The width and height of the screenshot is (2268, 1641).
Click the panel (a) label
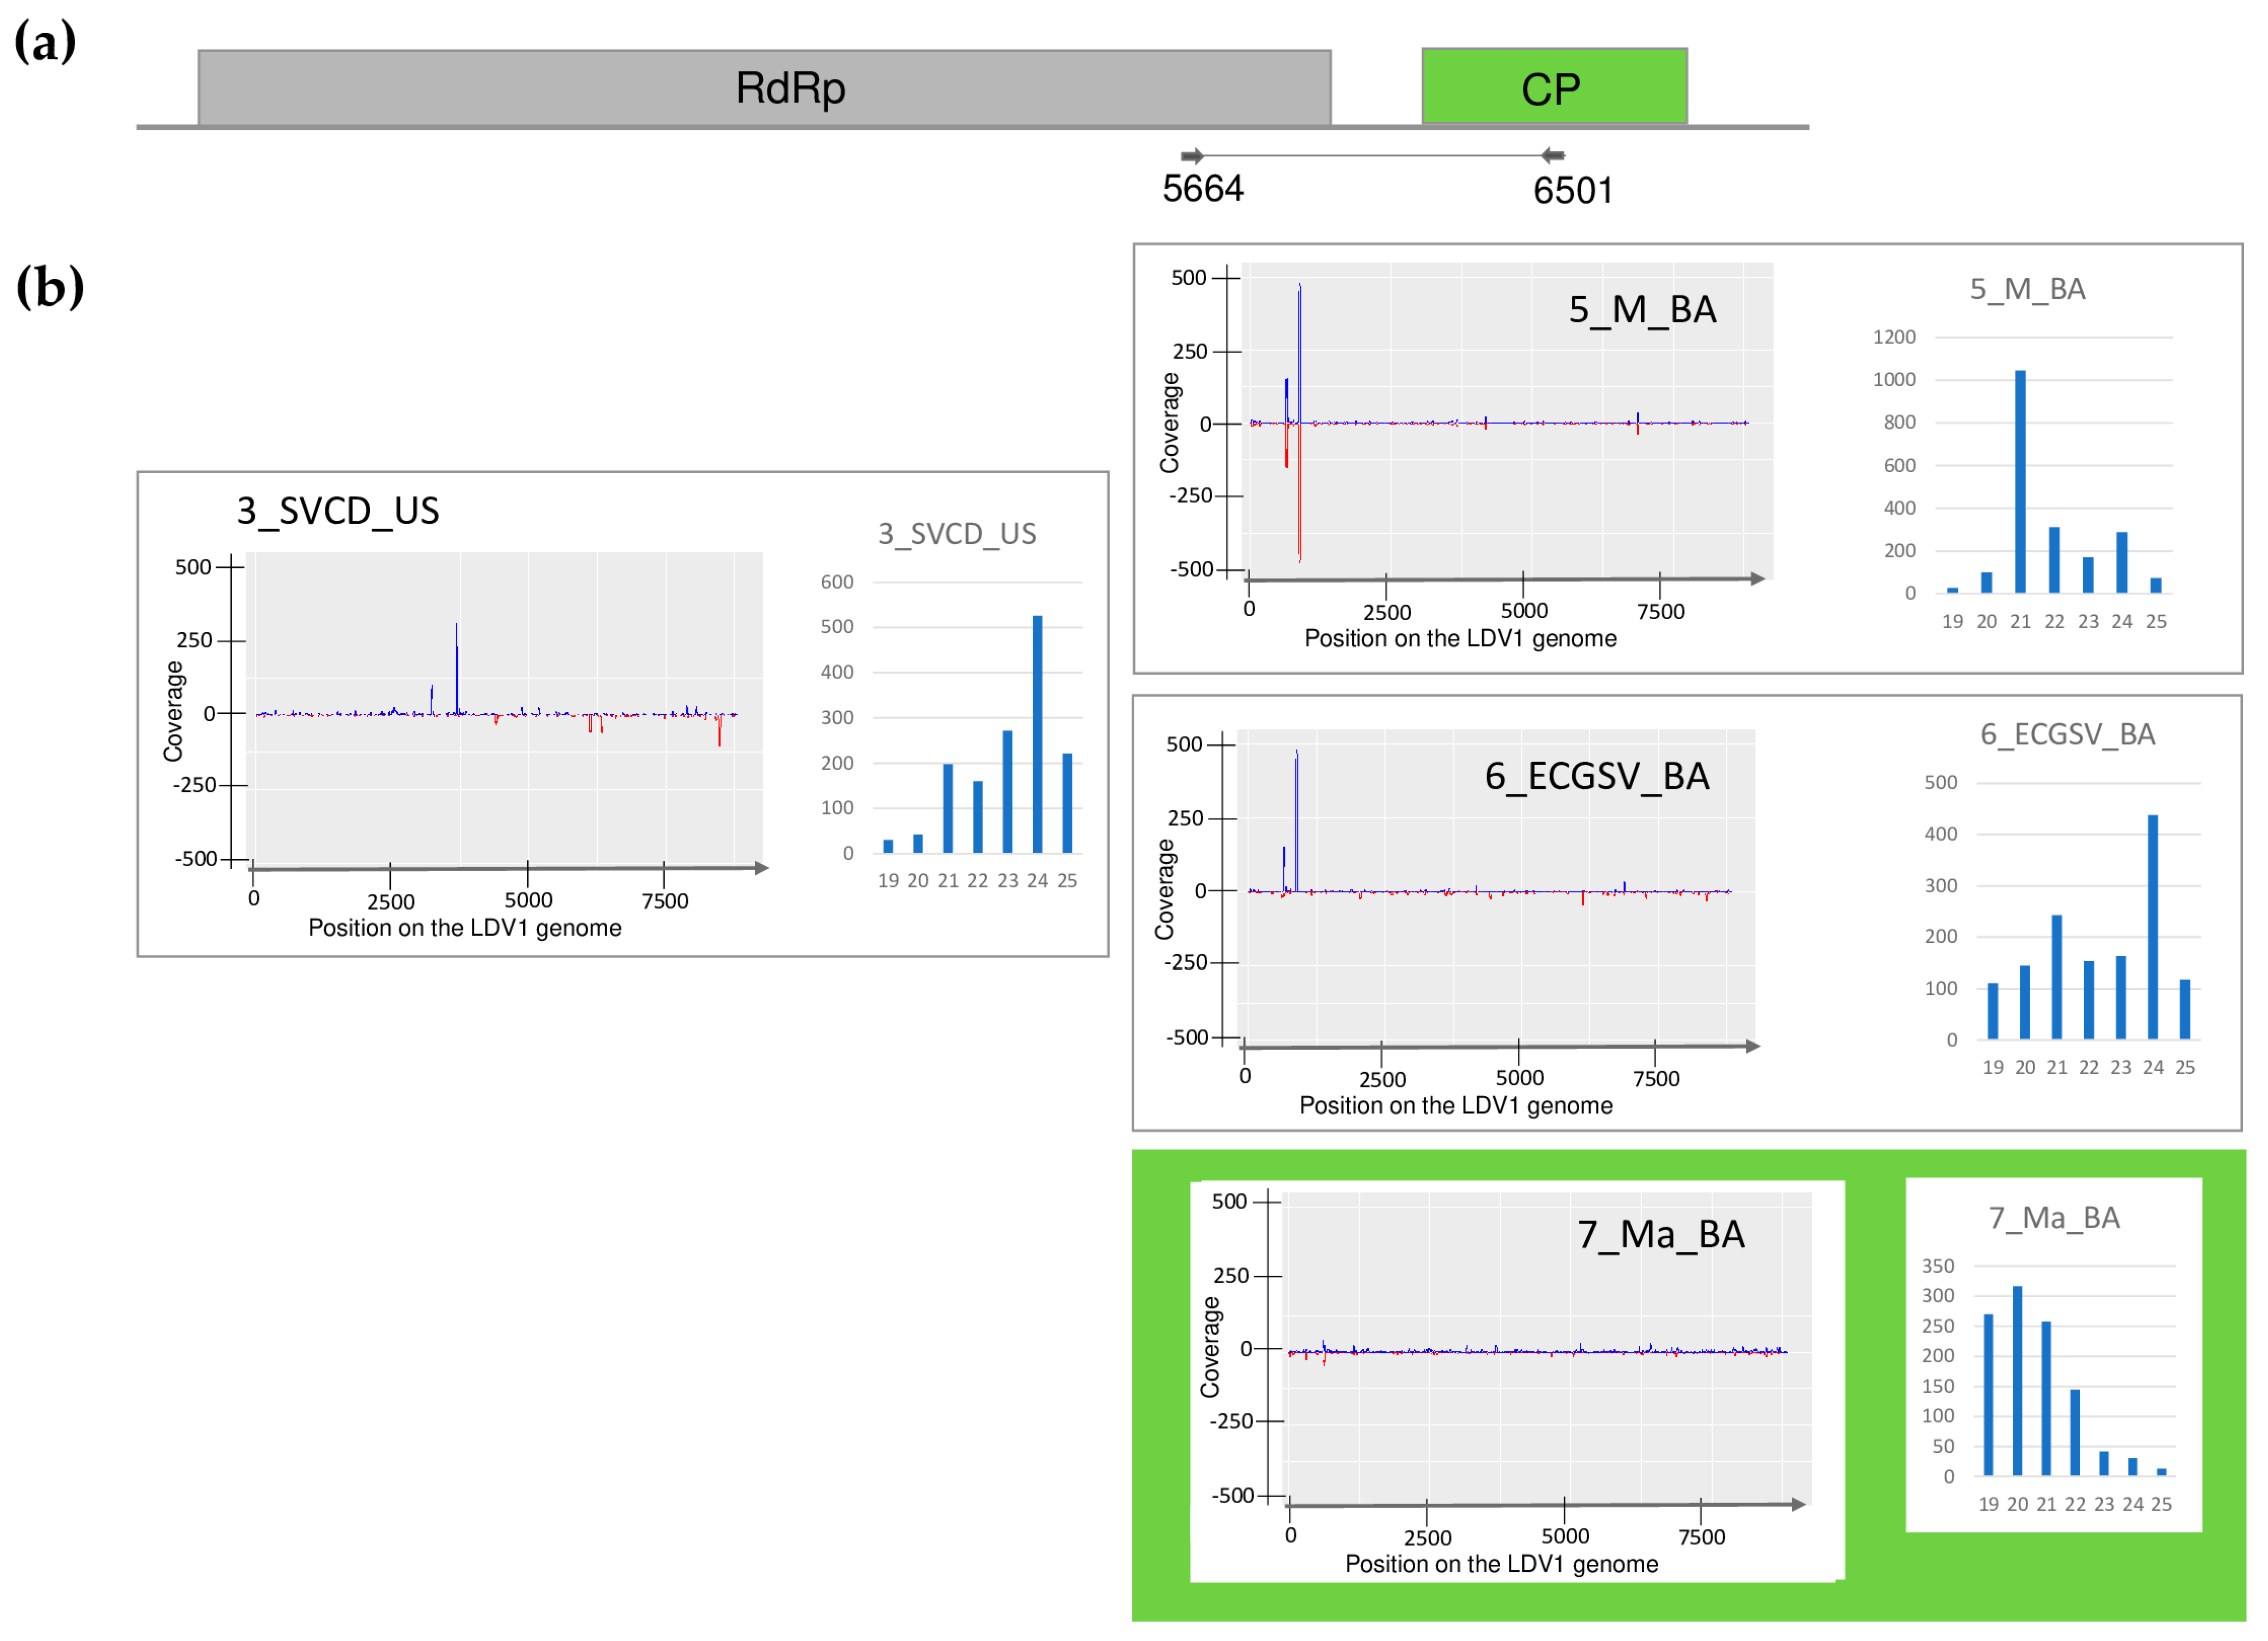(45, 42)
